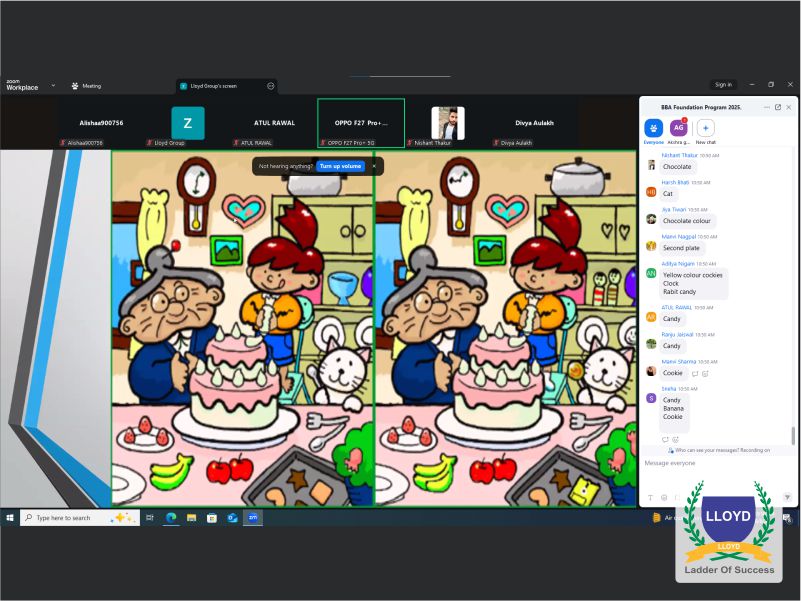Viewport: 801px width, 601px height.
Task: Click Type here to search box
Action: click(x=80, y=518)
